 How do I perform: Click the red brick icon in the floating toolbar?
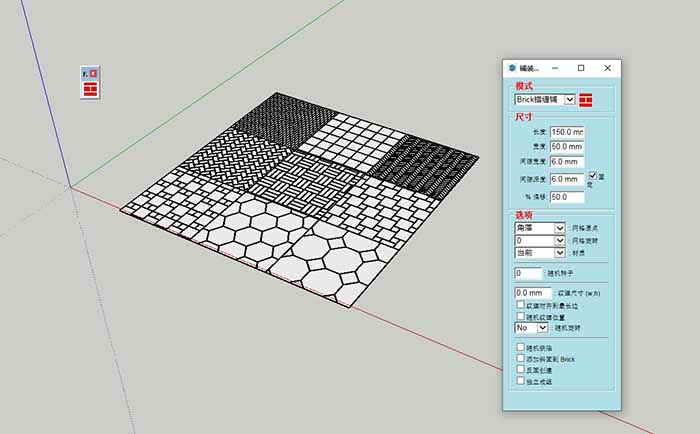point(91,90)
